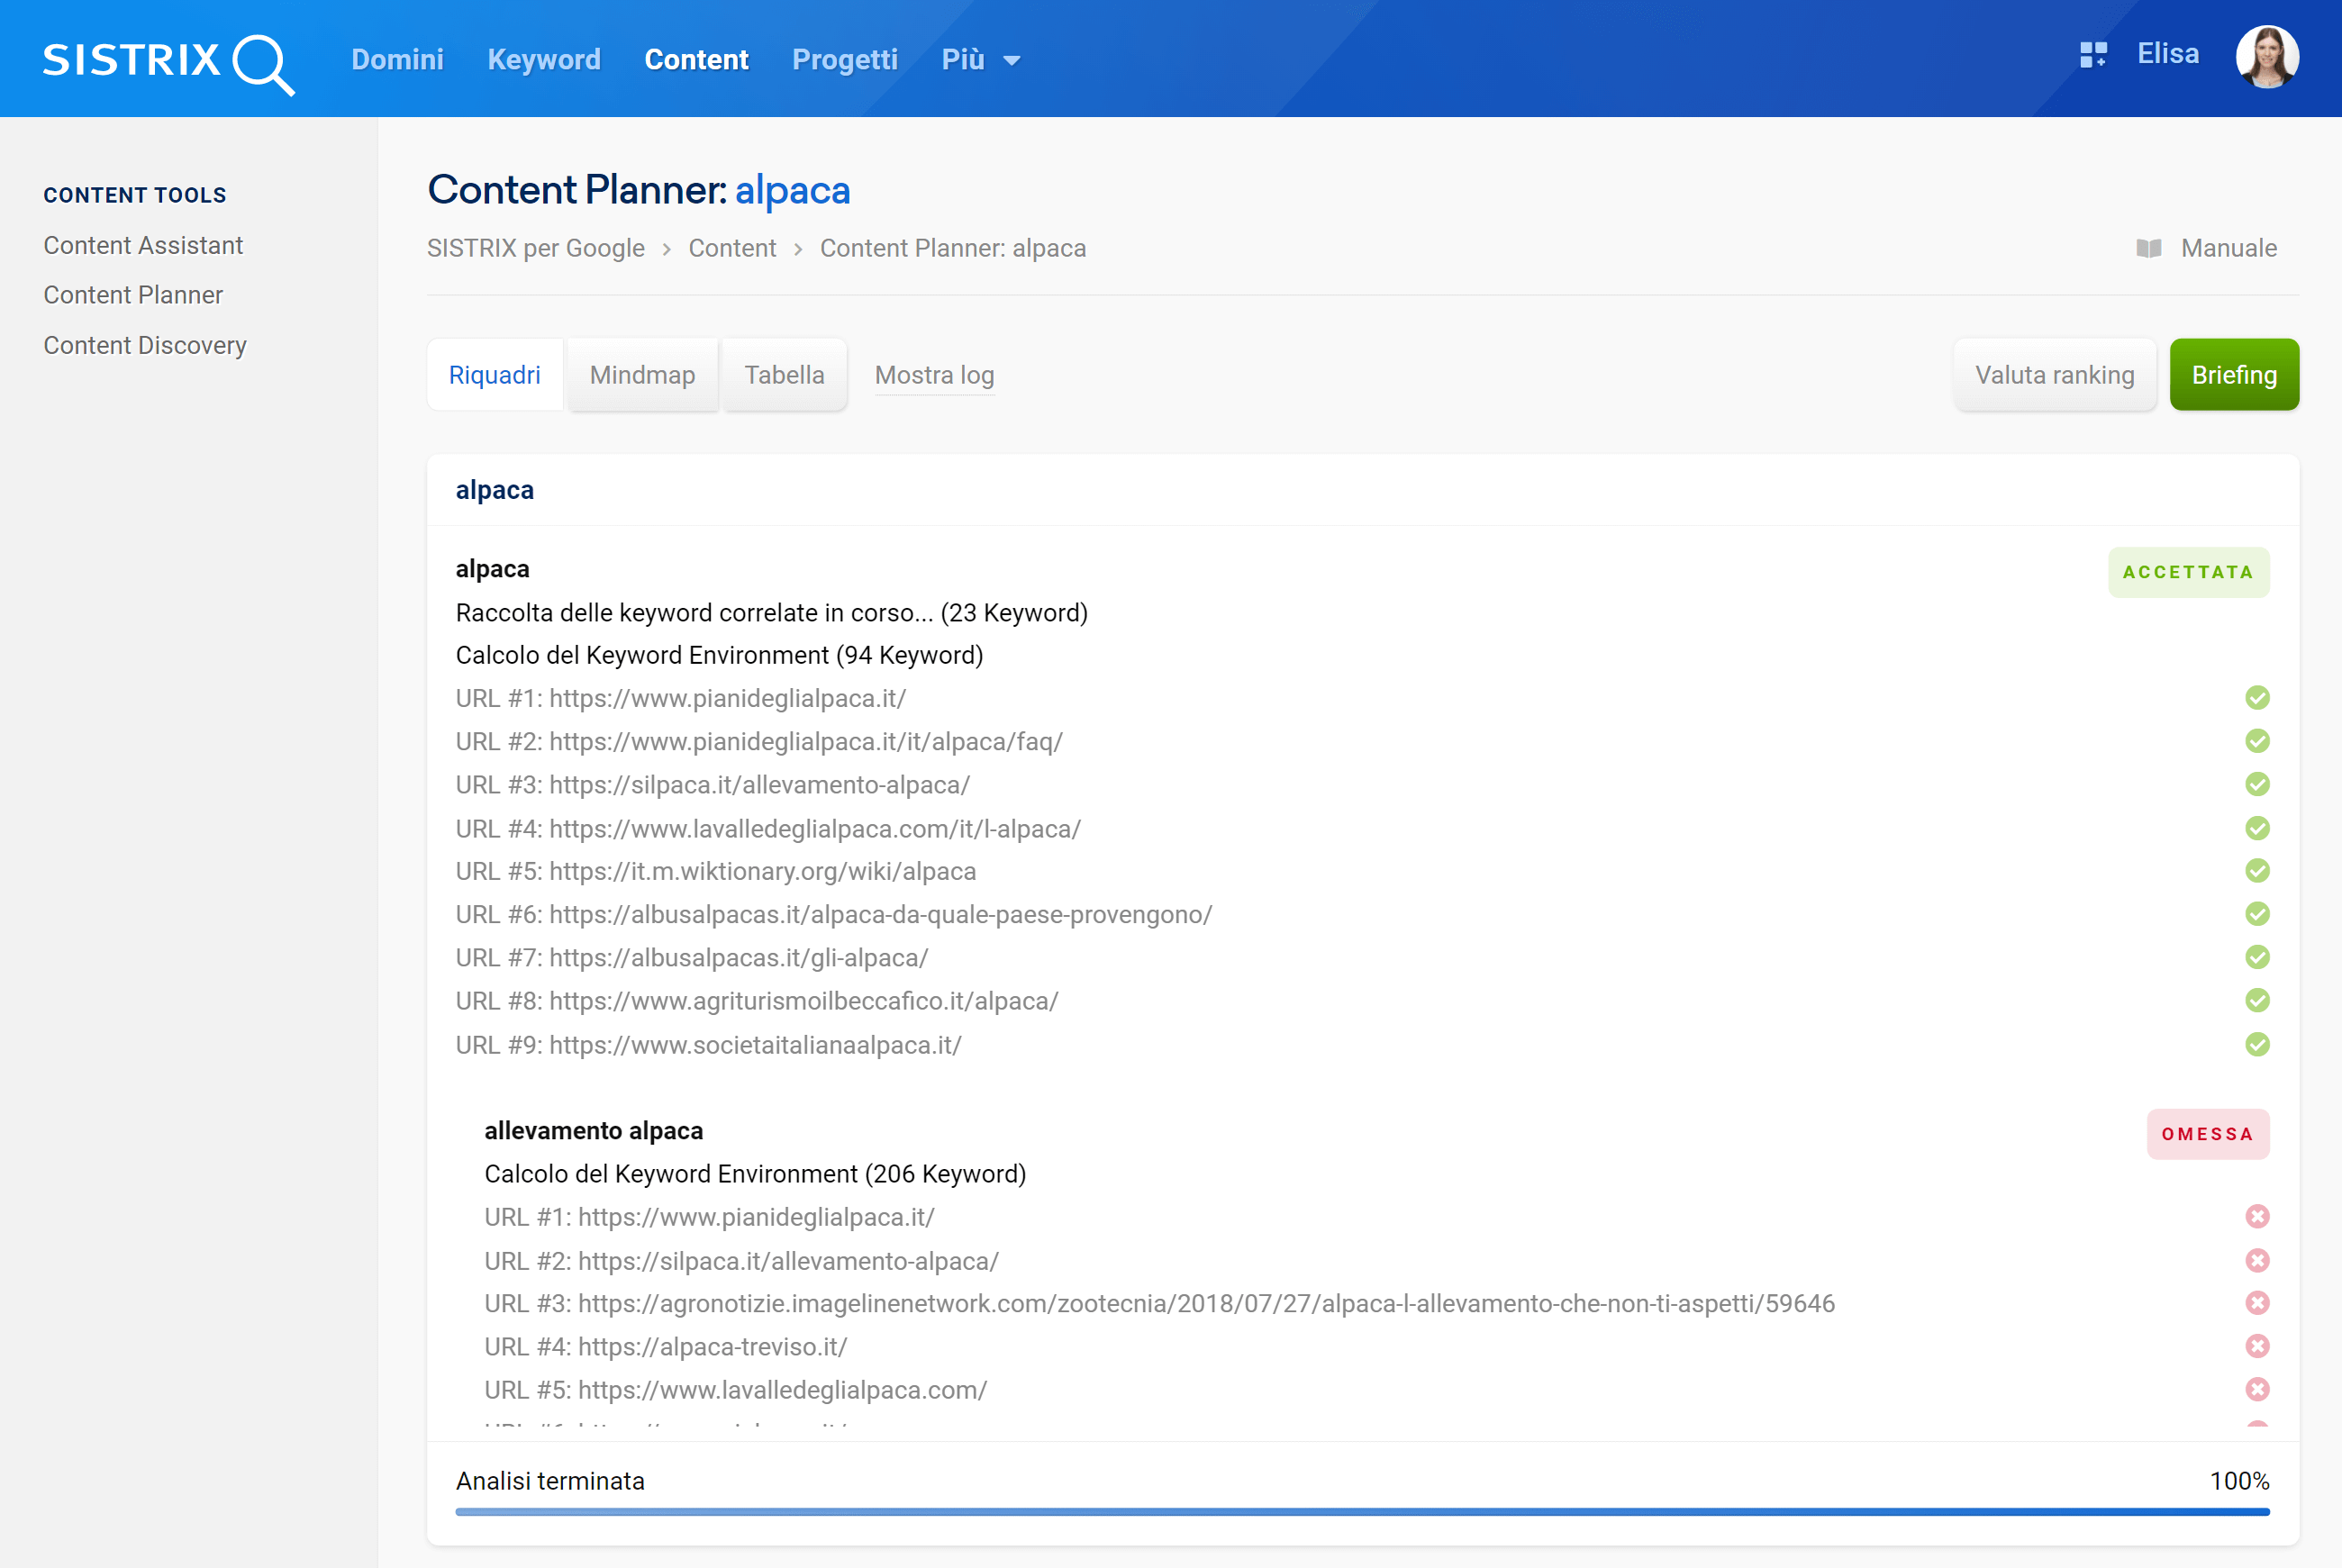Click green check for albusalpacas gli-alpaca URL

click(x=2257, y=957)
